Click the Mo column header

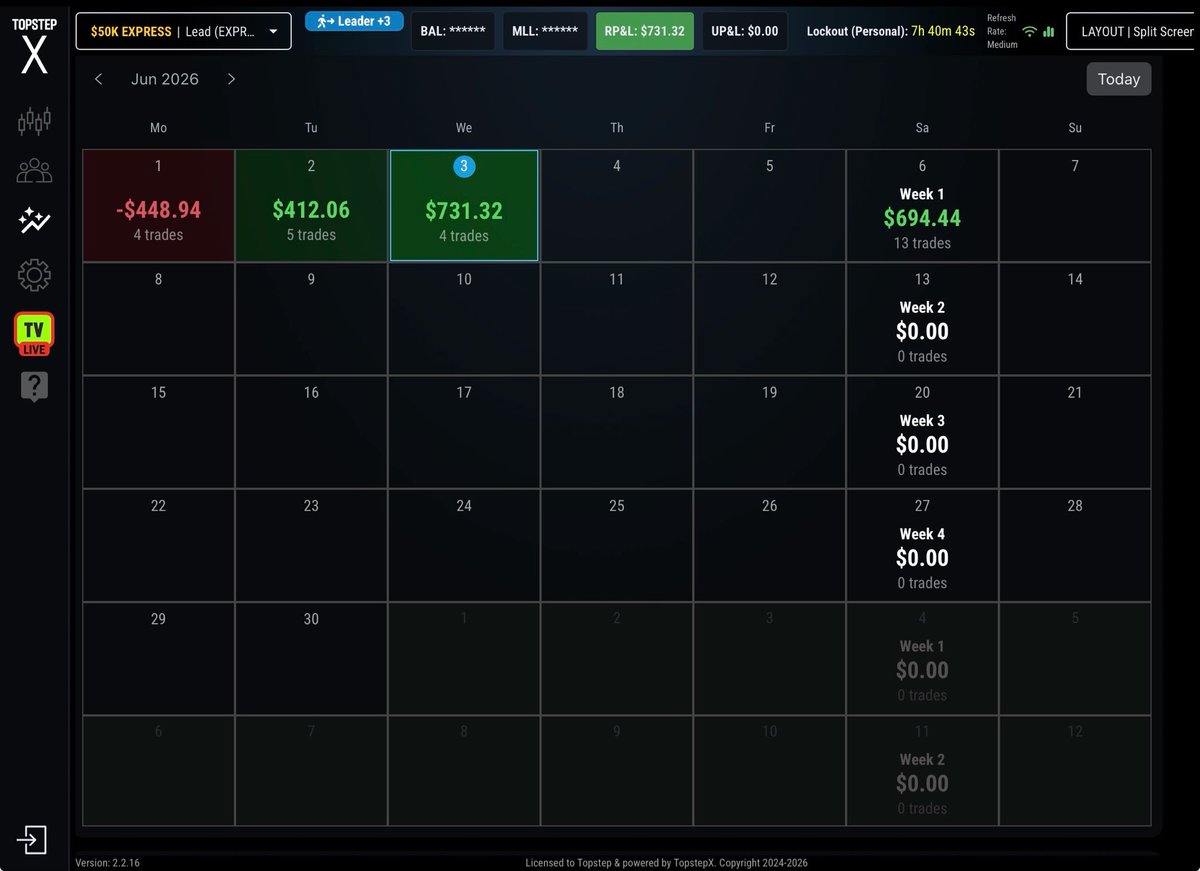[x=158, y=128]
